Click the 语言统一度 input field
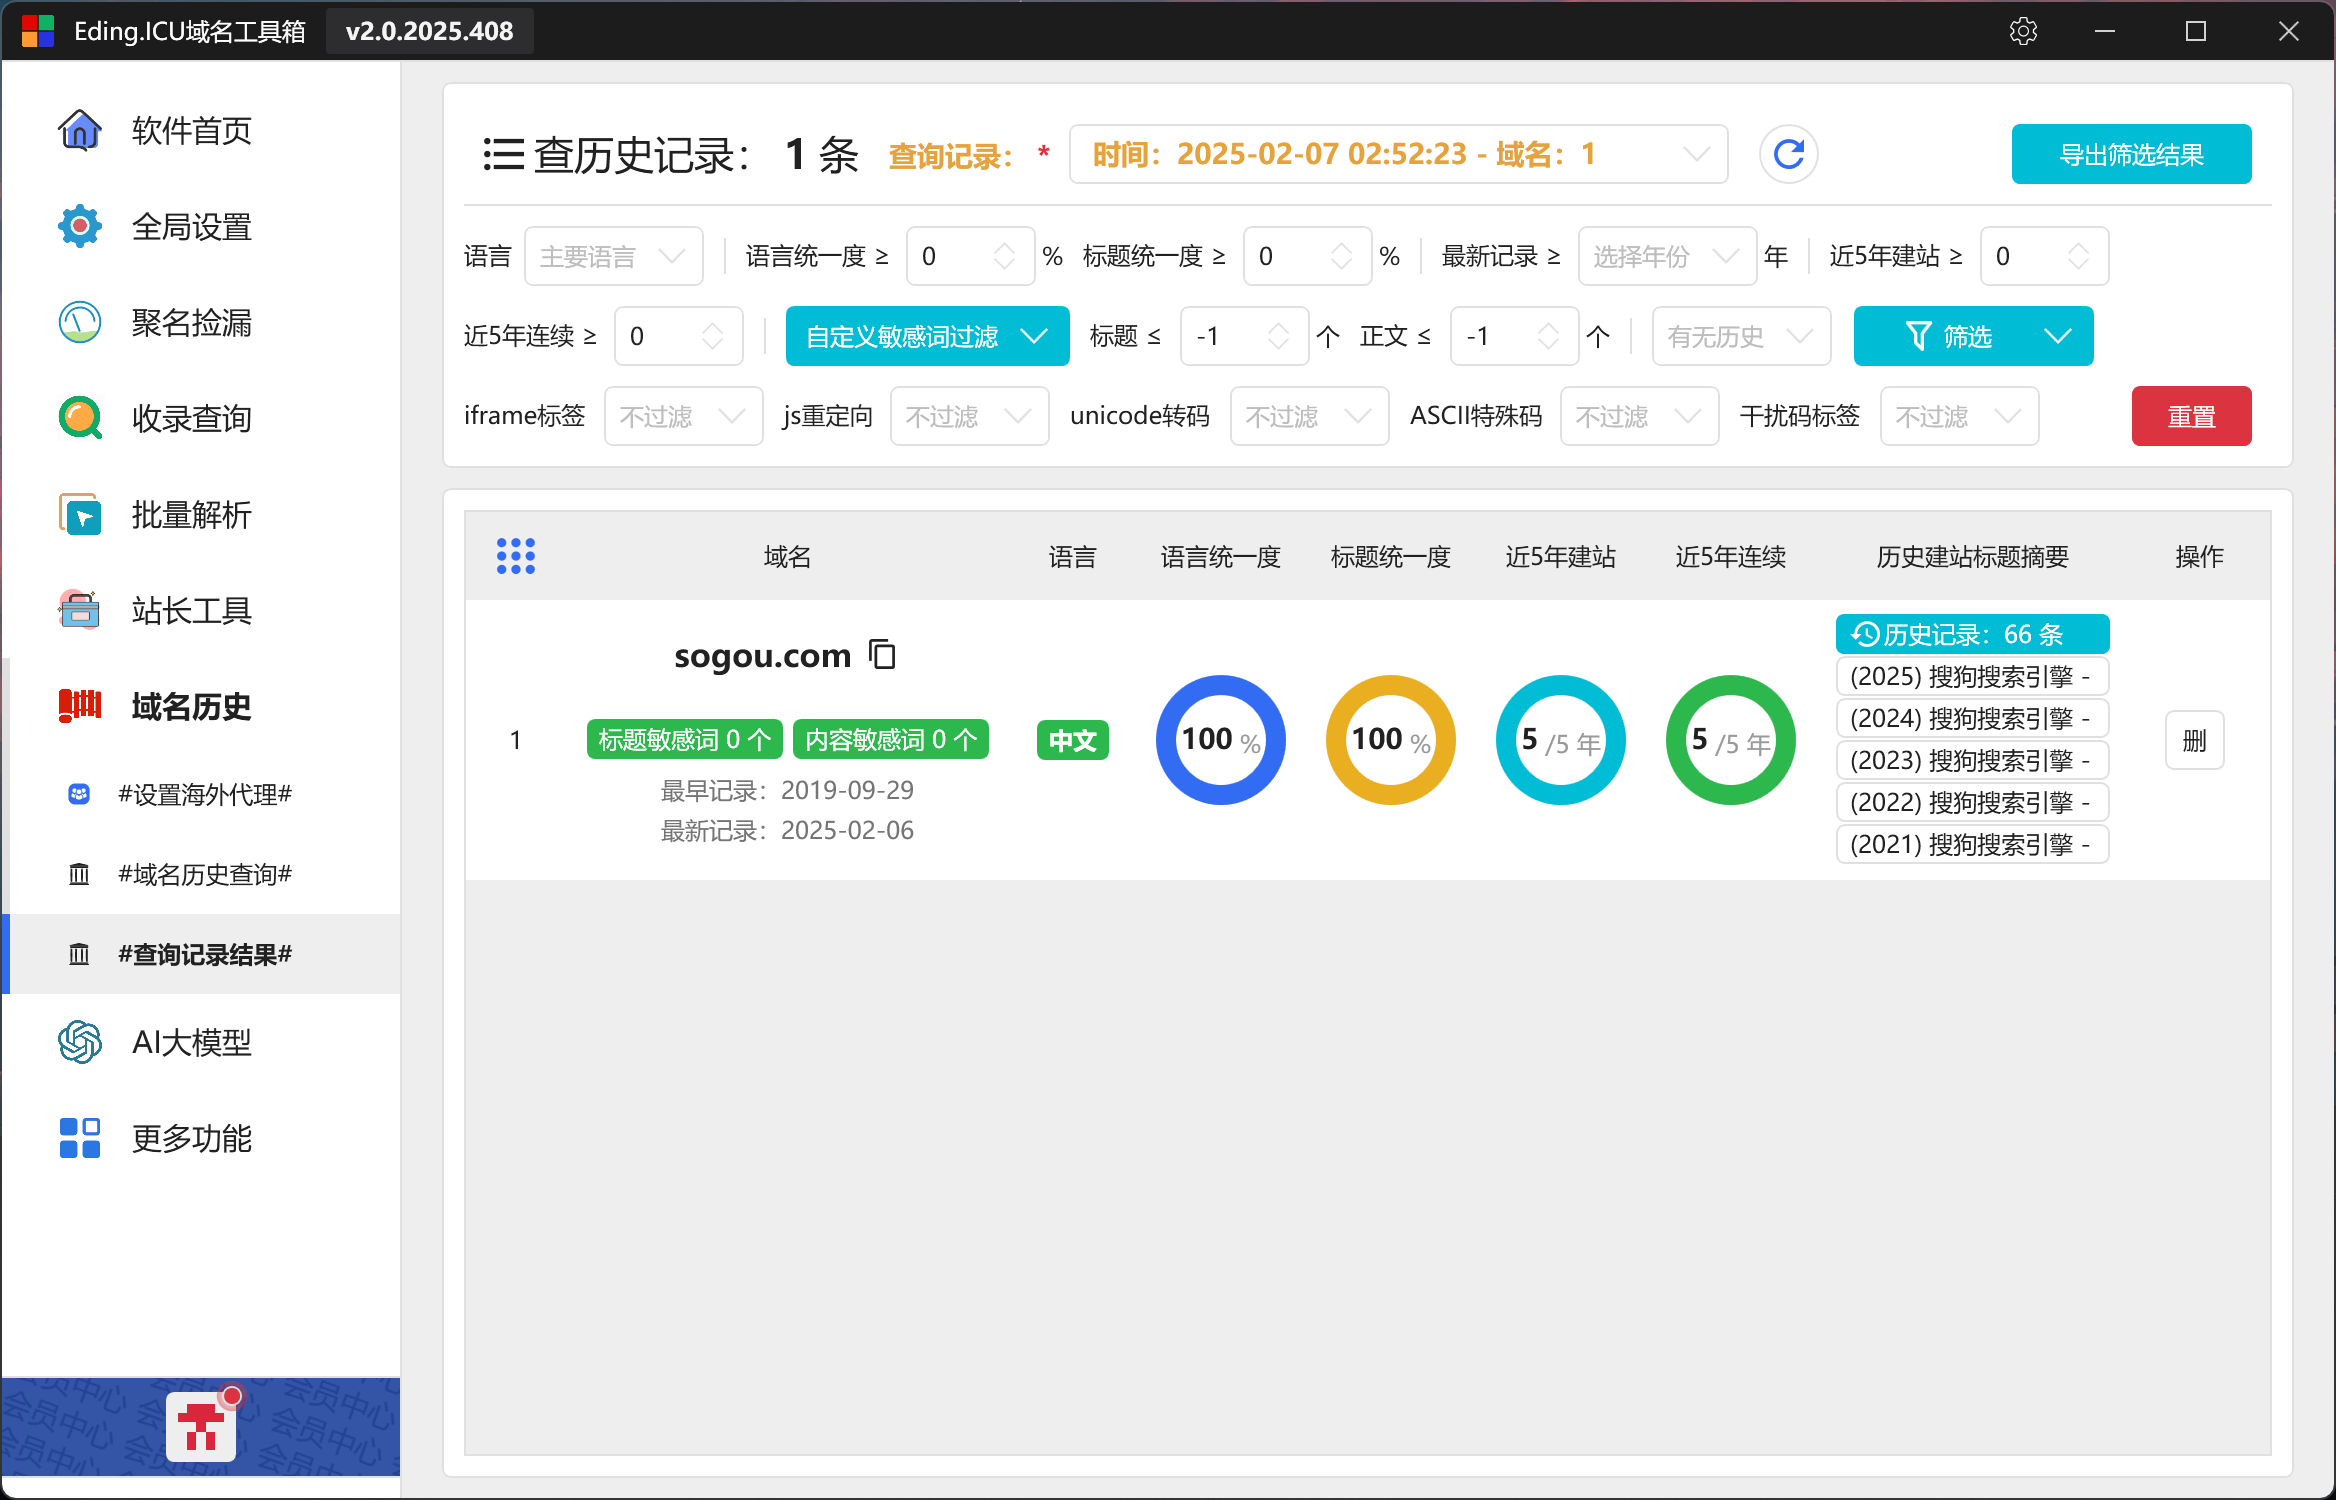The width and height of the screenshot is (2336, 1500). pyautogui.click(x=969, y=256)
